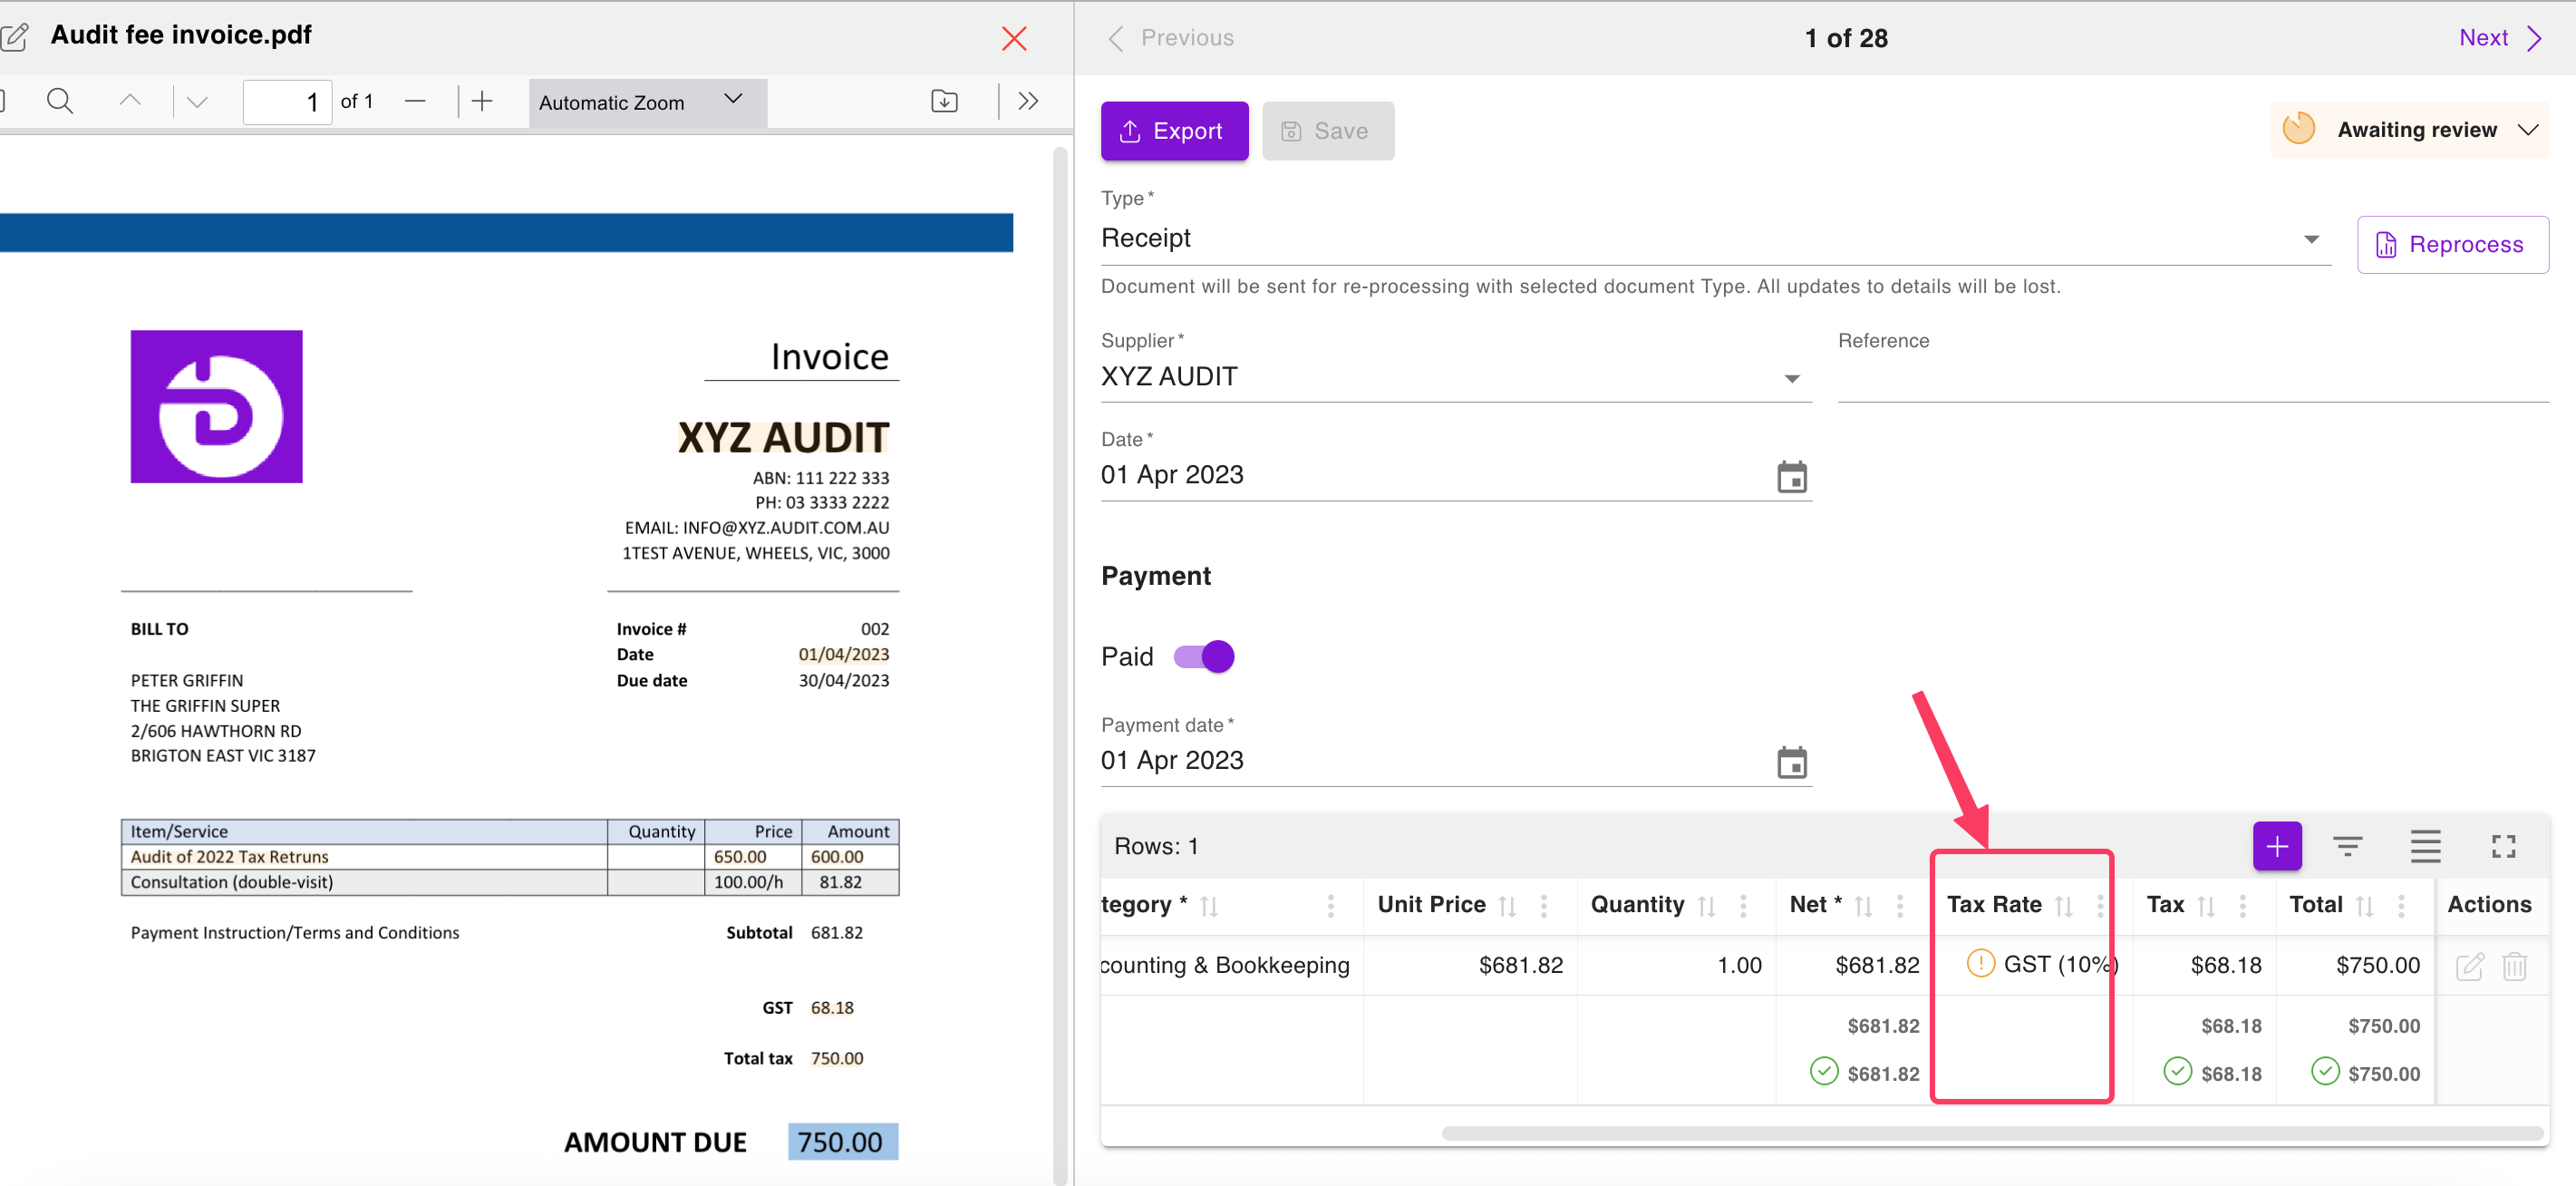2576x1186 pixels.
Task: Open Unit Price column options menu
Action: (x=1544, y=906)
